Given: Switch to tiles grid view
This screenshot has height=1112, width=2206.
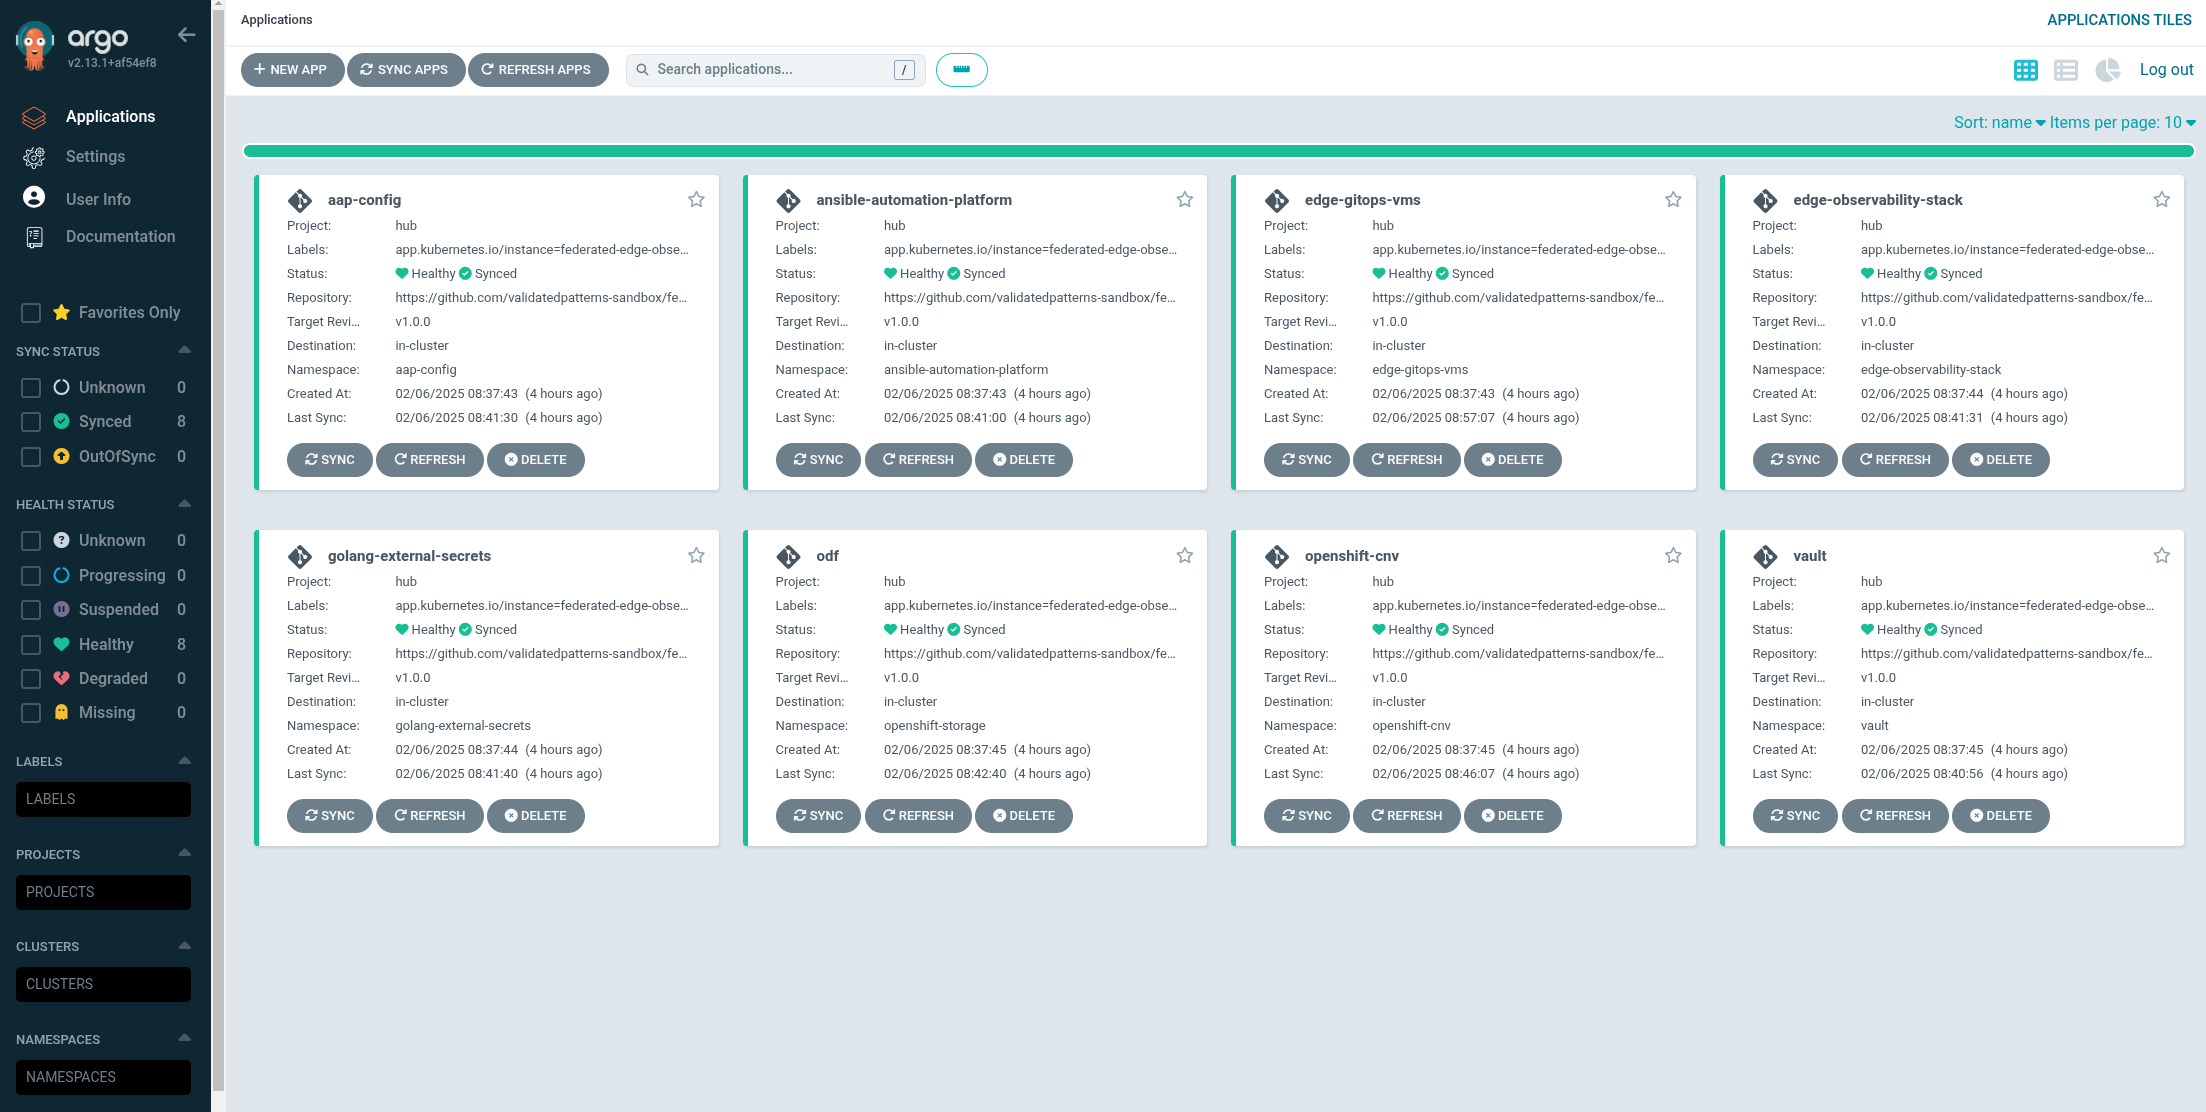Looking at the screenshot, I should point(2025,70).
